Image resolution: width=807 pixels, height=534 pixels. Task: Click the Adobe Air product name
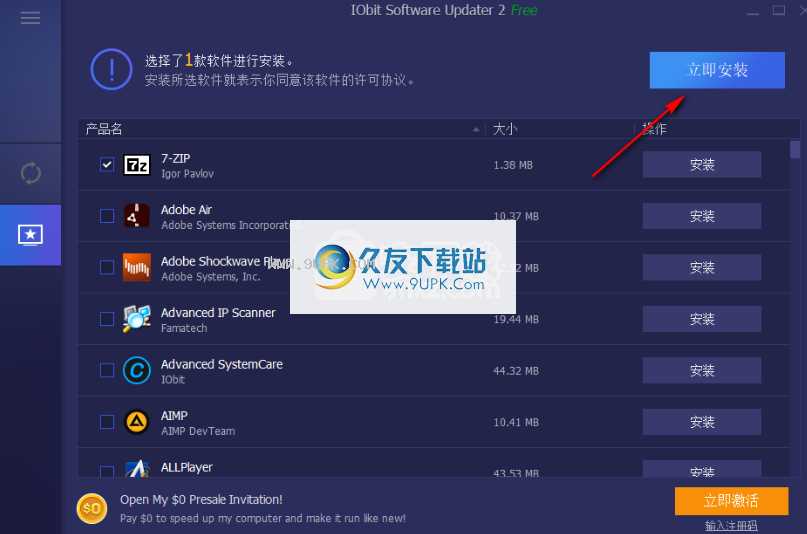186,210
